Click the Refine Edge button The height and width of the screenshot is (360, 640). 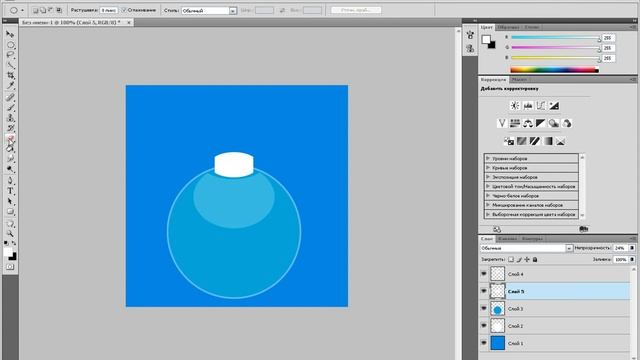pos(356,10)
